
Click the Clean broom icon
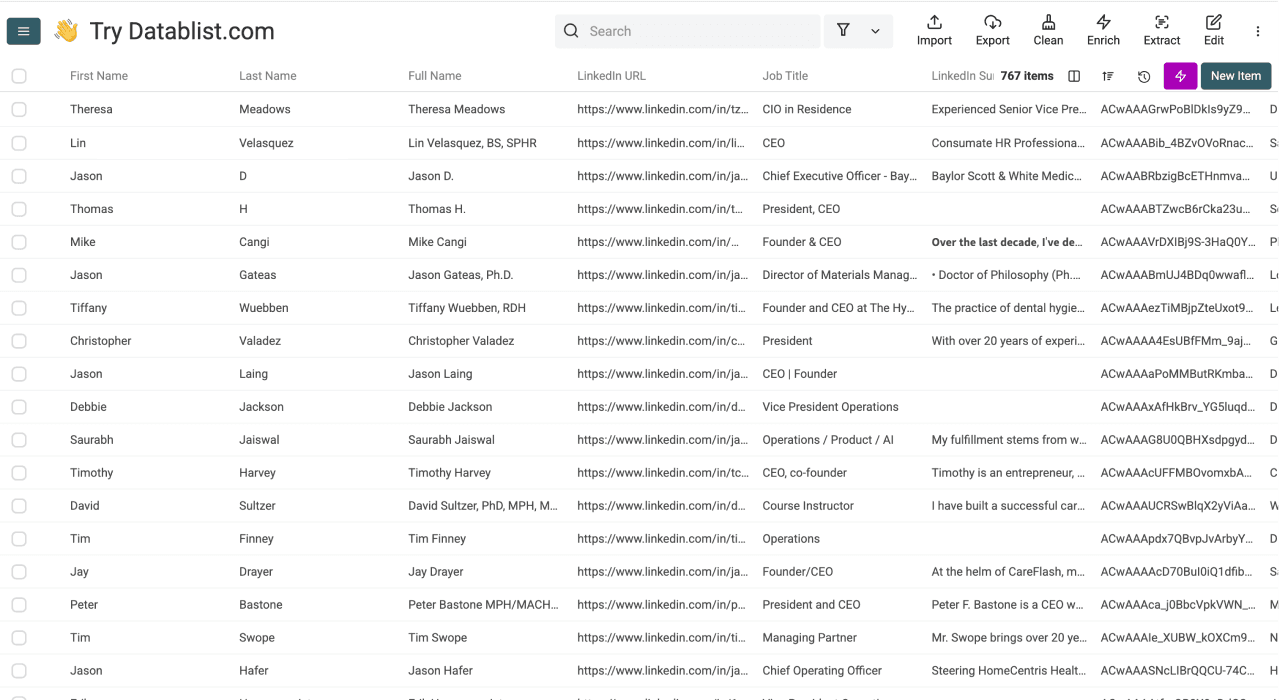point(1047,30)
